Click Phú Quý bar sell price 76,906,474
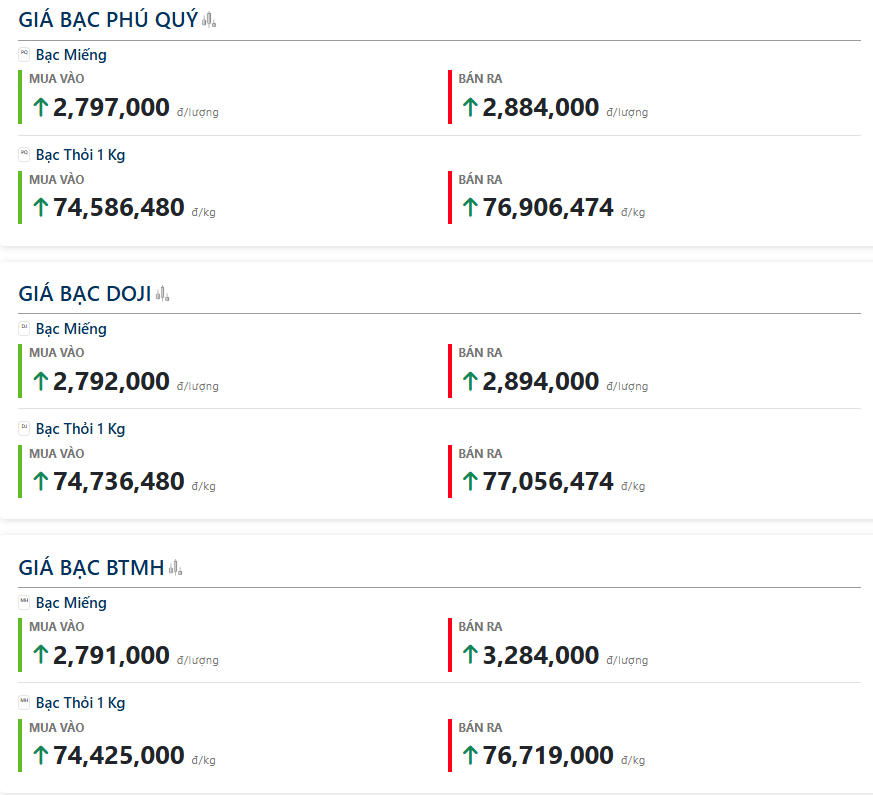Image resolution: width=873 pixels, height=795 pixels. point(548,208)
